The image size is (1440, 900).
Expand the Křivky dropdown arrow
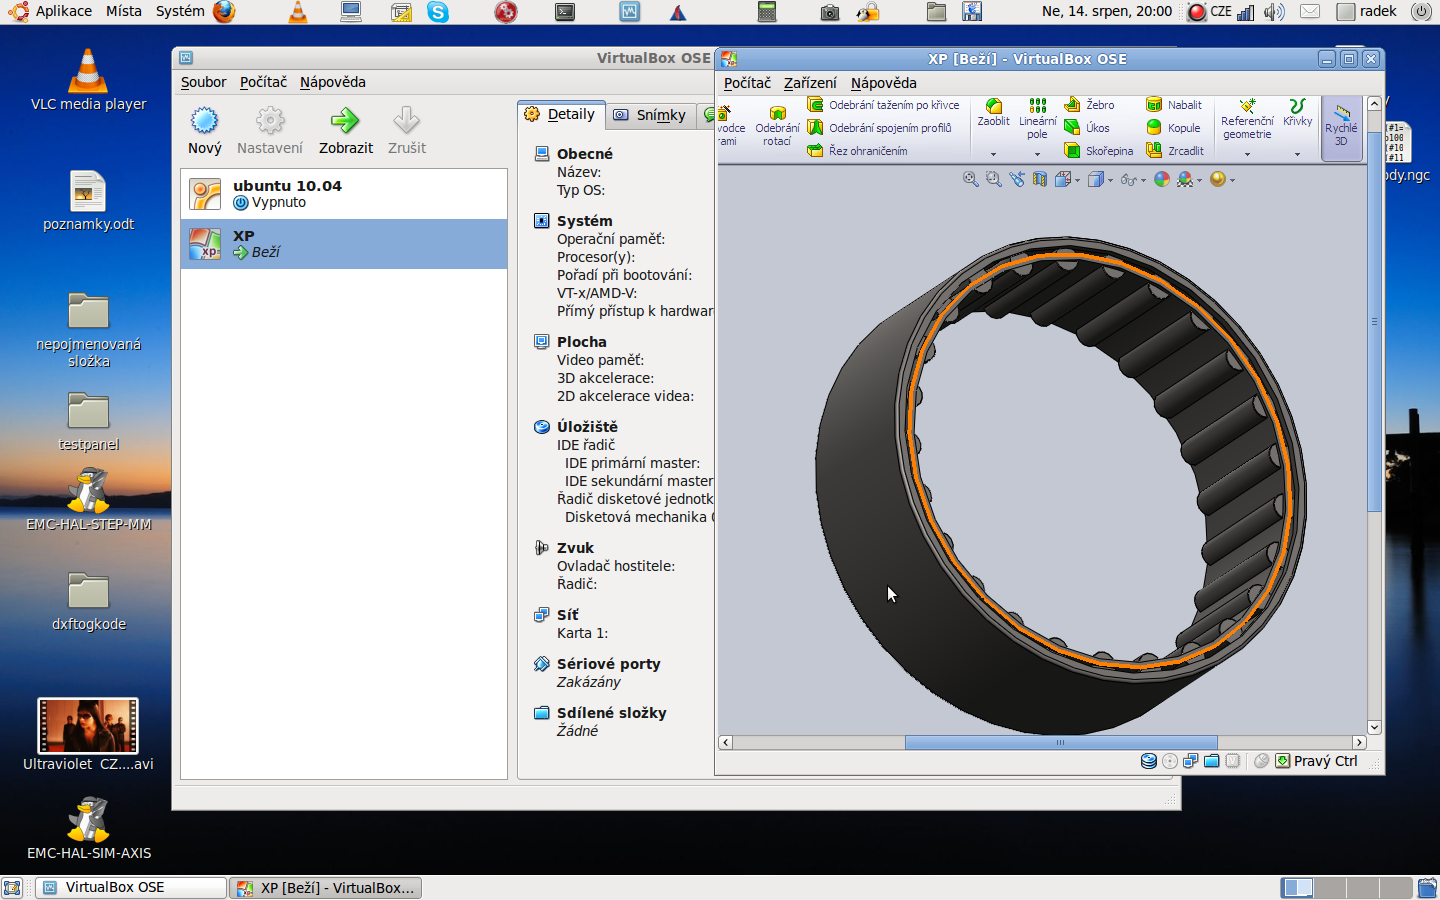1297,154
